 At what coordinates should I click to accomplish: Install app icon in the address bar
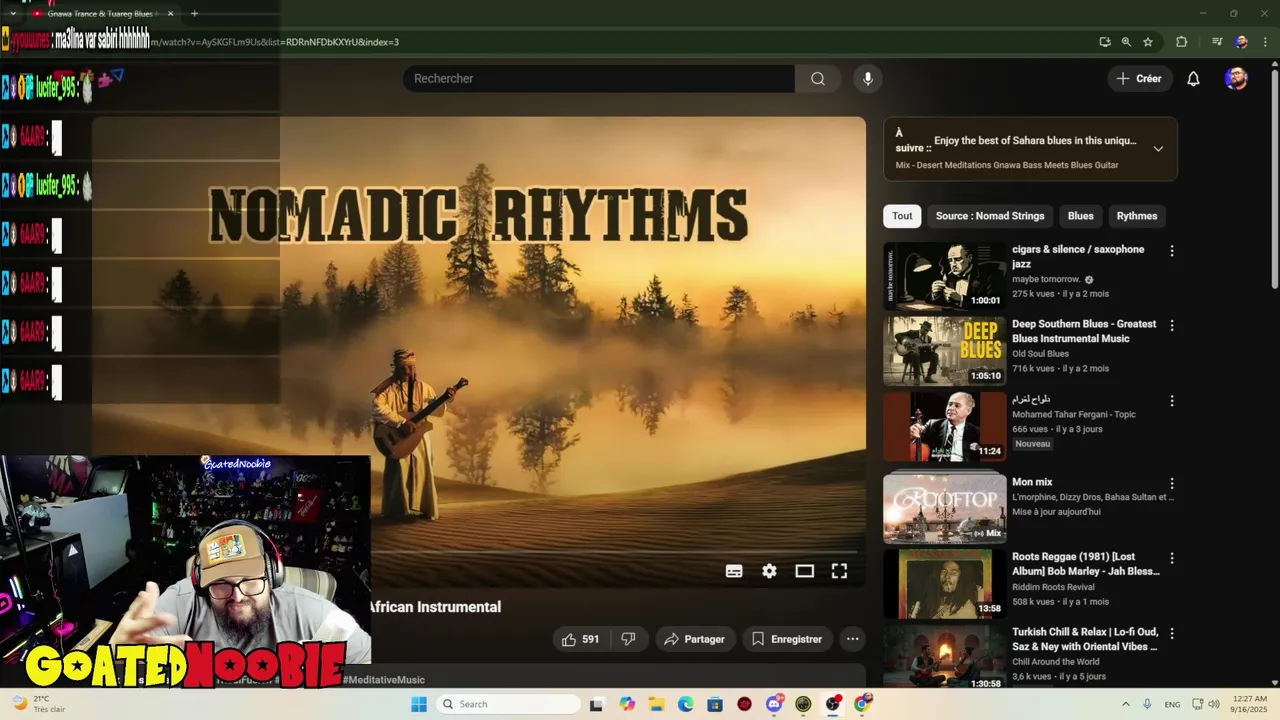point(1105,42)
